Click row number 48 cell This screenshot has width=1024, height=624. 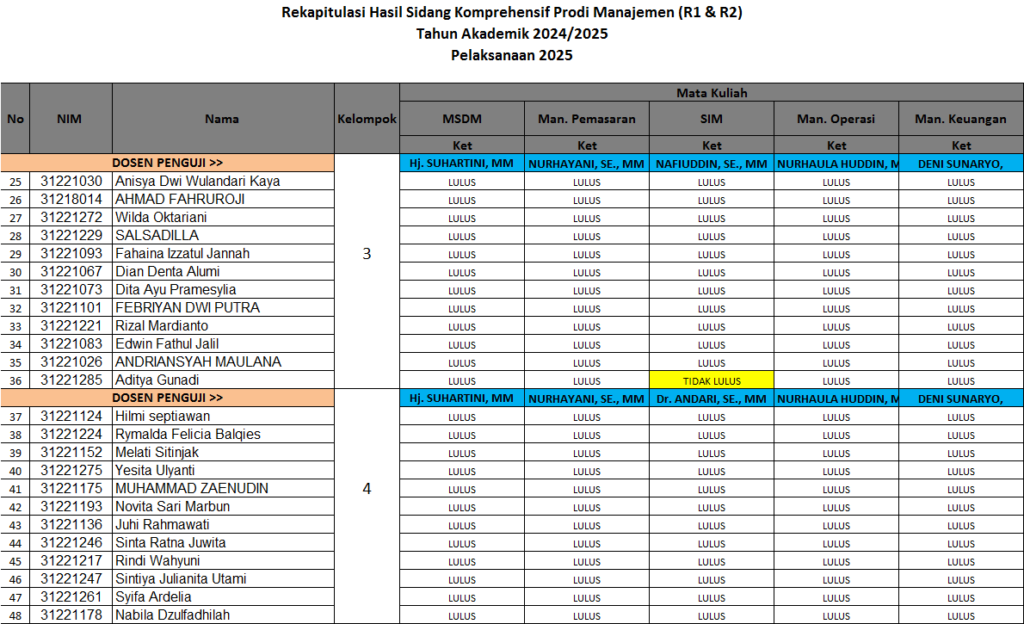point(15,615)
